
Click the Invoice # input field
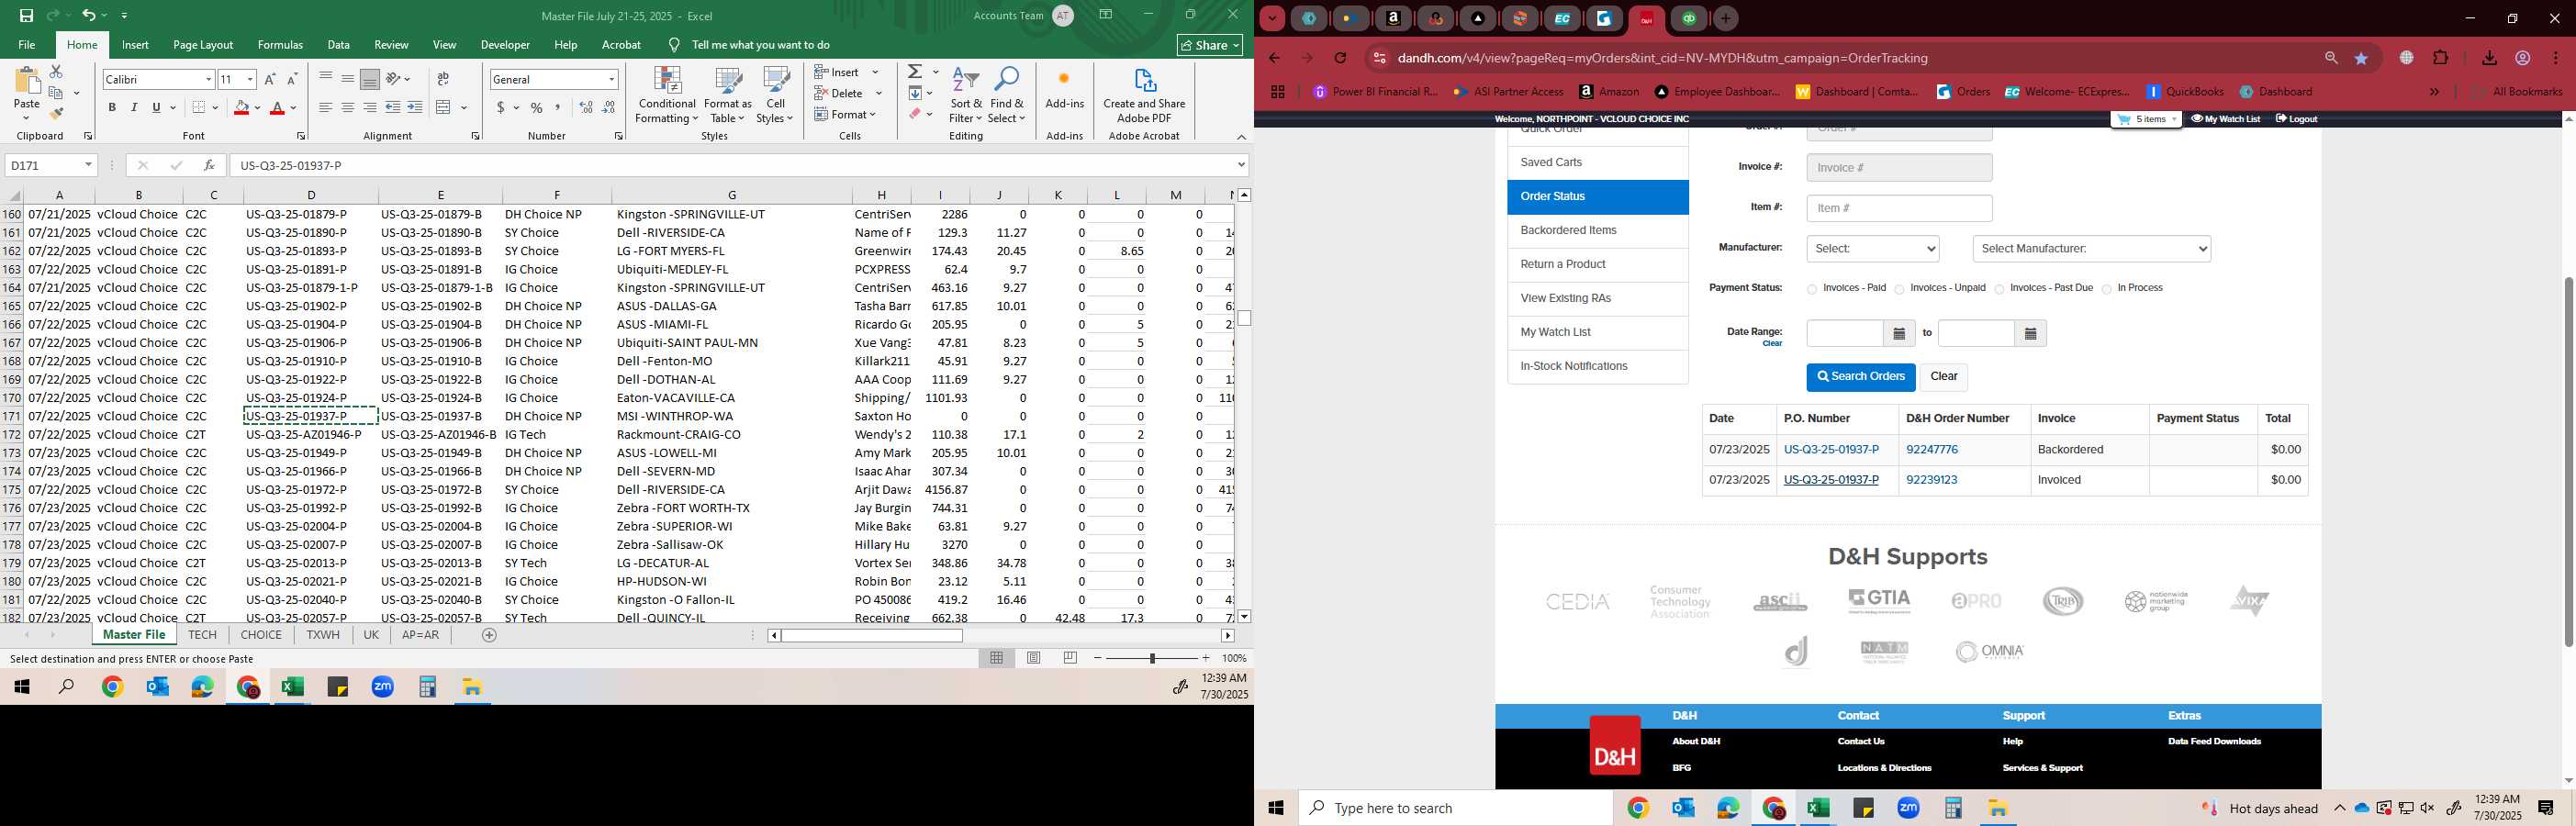coord(1899,168)
